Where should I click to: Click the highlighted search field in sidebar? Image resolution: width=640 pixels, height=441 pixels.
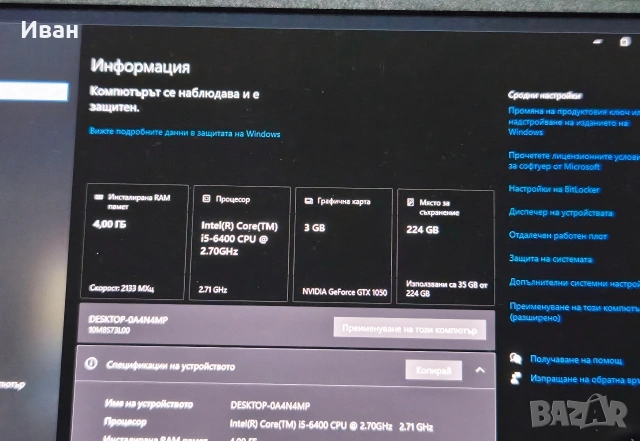(x=34, y=91)
